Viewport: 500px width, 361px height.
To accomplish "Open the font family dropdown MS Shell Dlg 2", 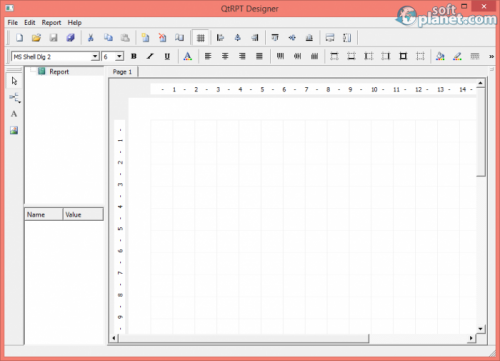I will tap(56, 57).
